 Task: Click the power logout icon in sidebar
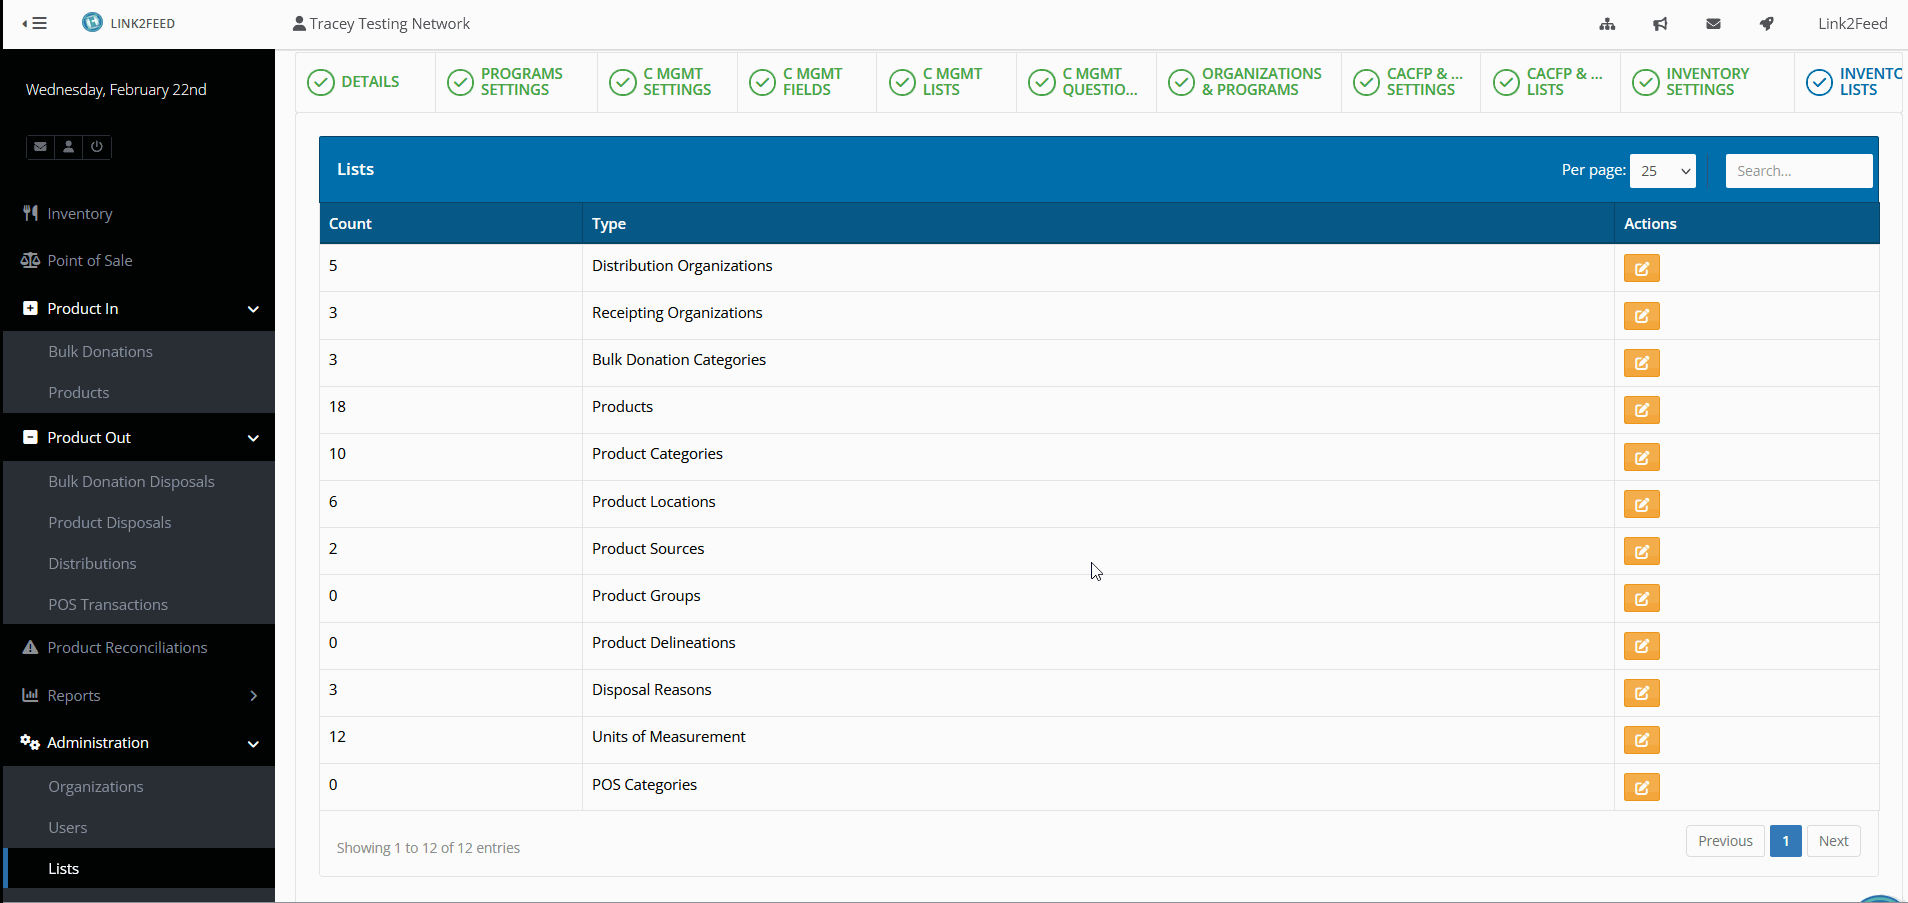pos(97,147)
